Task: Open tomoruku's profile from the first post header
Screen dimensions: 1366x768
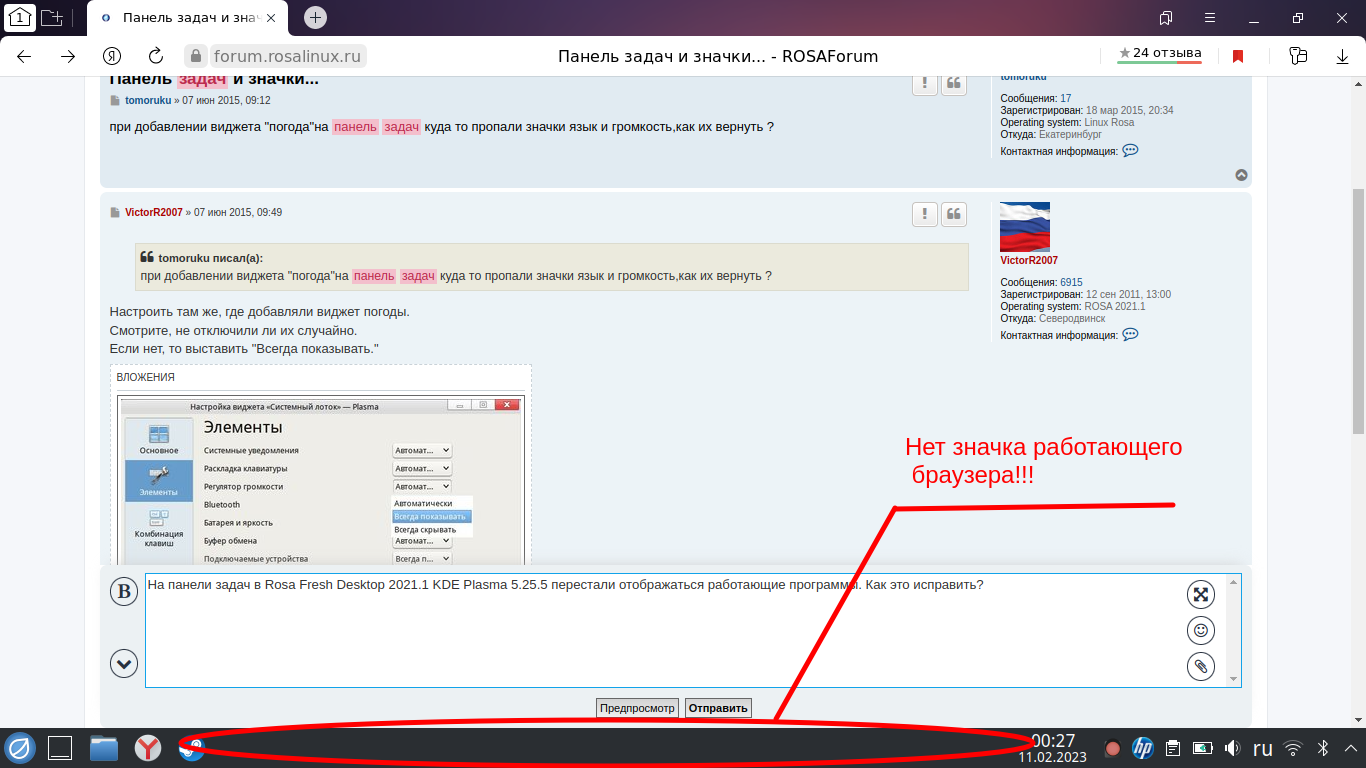Action: point(148,101)
